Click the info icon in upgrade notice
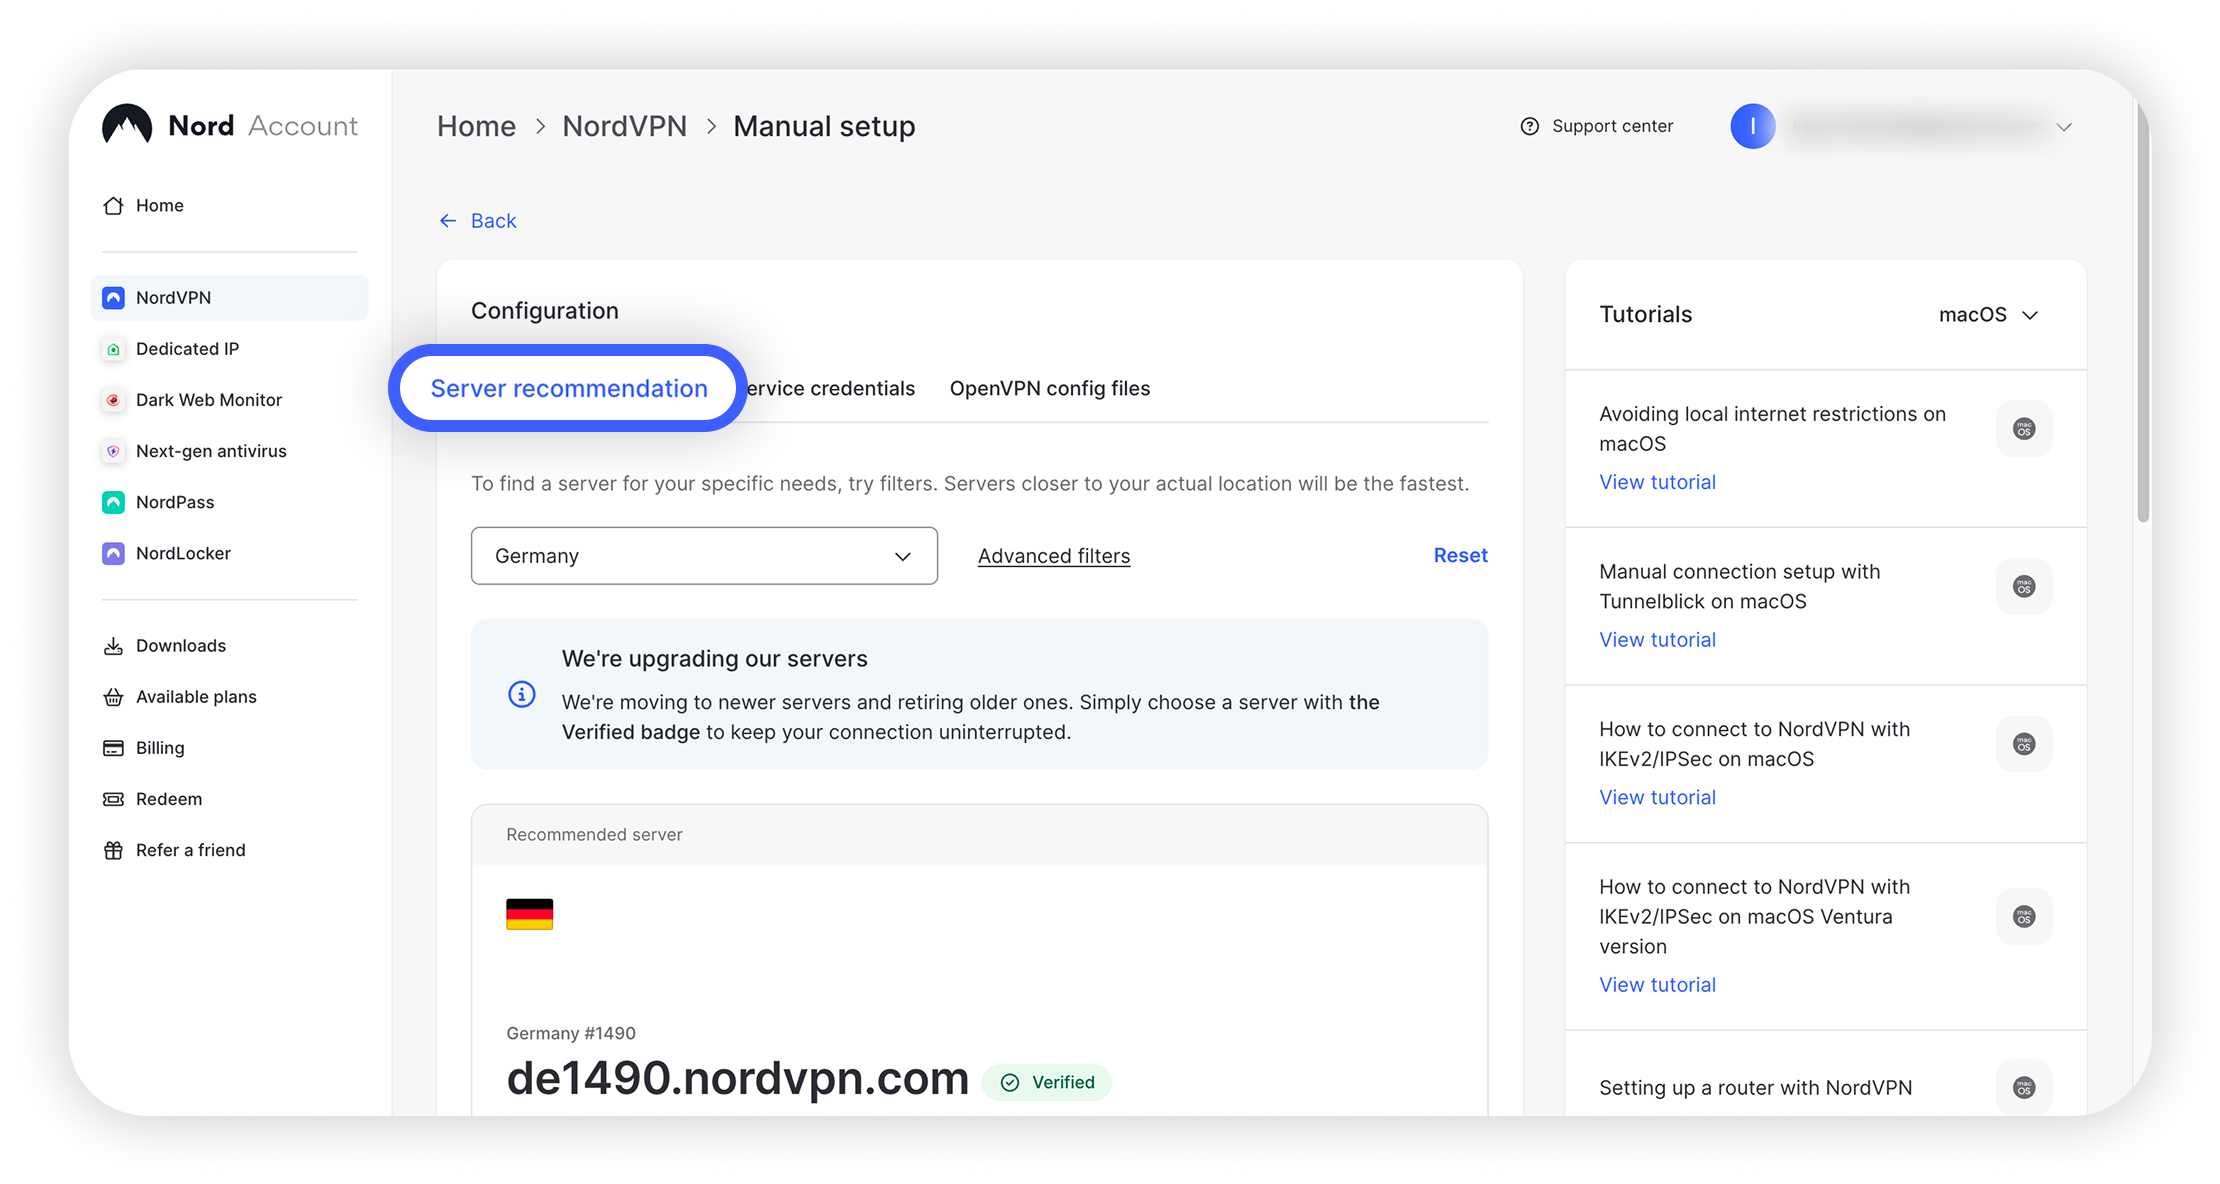 pos(522,694)
